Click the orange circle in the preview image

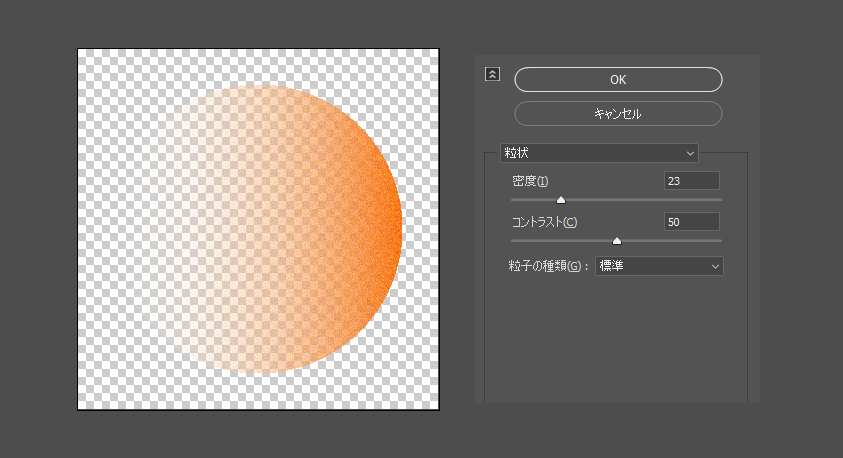coord(274,229)
